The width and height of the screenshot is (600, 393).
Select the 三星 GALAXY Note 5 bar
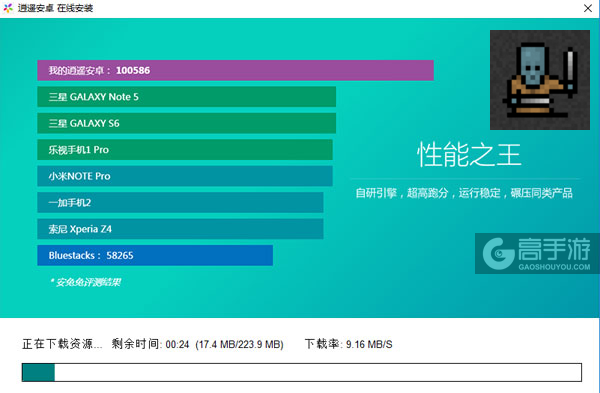pyautogui.click(x=186, y=97)
